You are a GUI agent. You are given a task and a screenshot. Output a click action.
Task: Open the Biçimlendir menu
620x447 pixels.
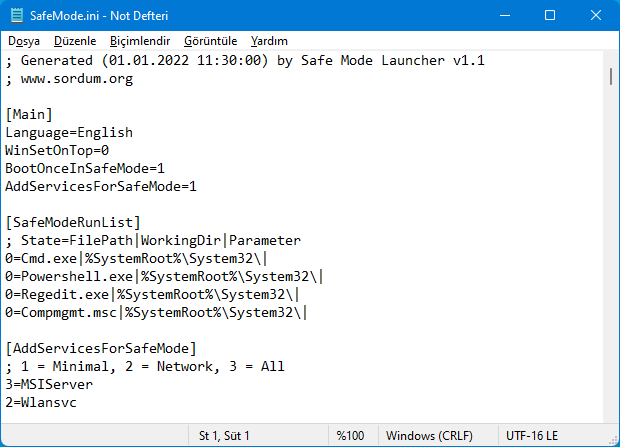point(140,41)
